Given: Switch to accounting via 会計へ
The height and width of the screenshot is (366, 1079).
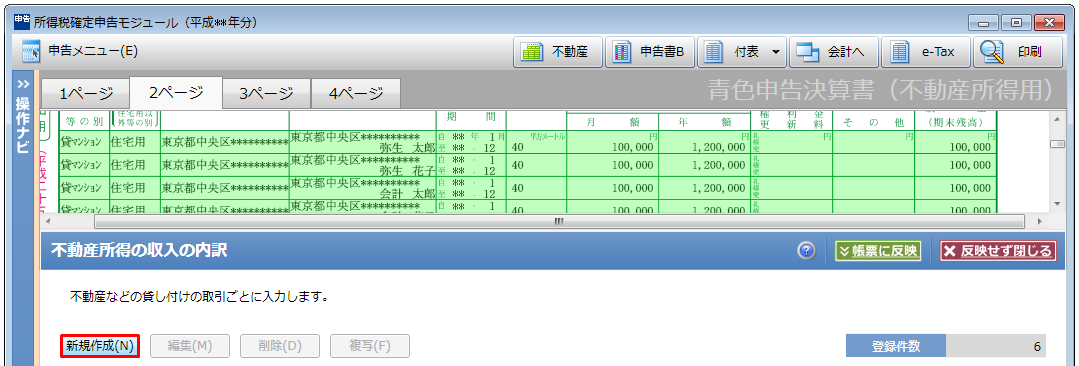Looking at the screenshot, I should point(834,52).
